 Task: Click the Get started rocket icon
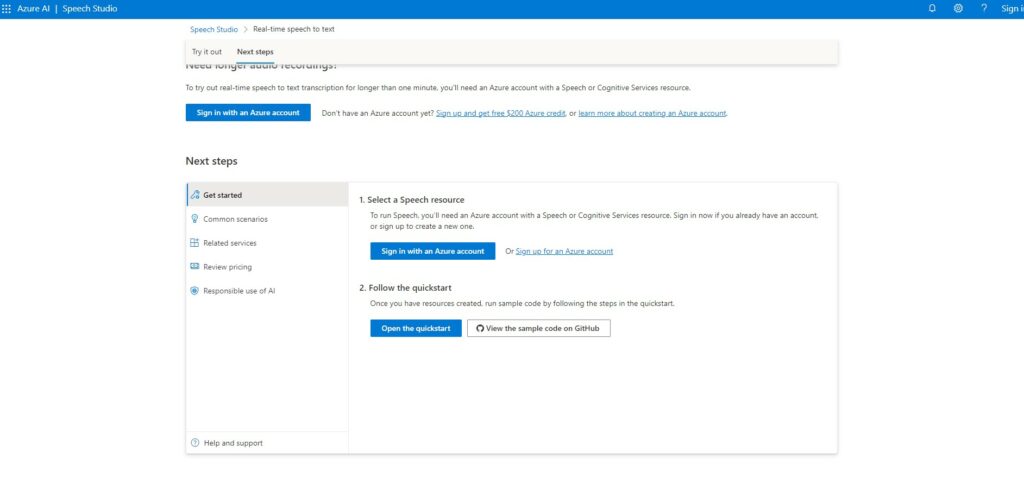coord(195,195)
